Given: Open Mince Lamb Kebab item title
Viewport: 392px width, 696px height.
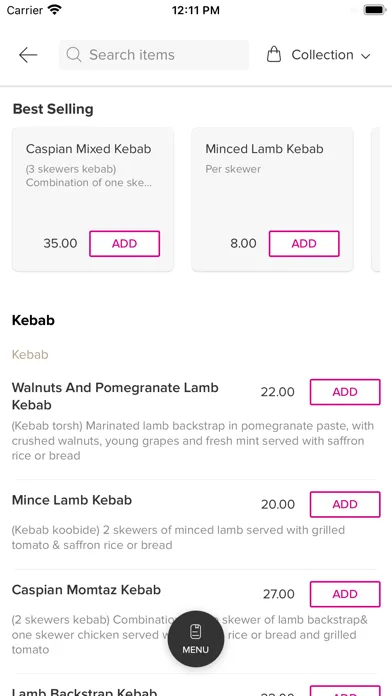Looking at the screenshot, I should (72, 500).
